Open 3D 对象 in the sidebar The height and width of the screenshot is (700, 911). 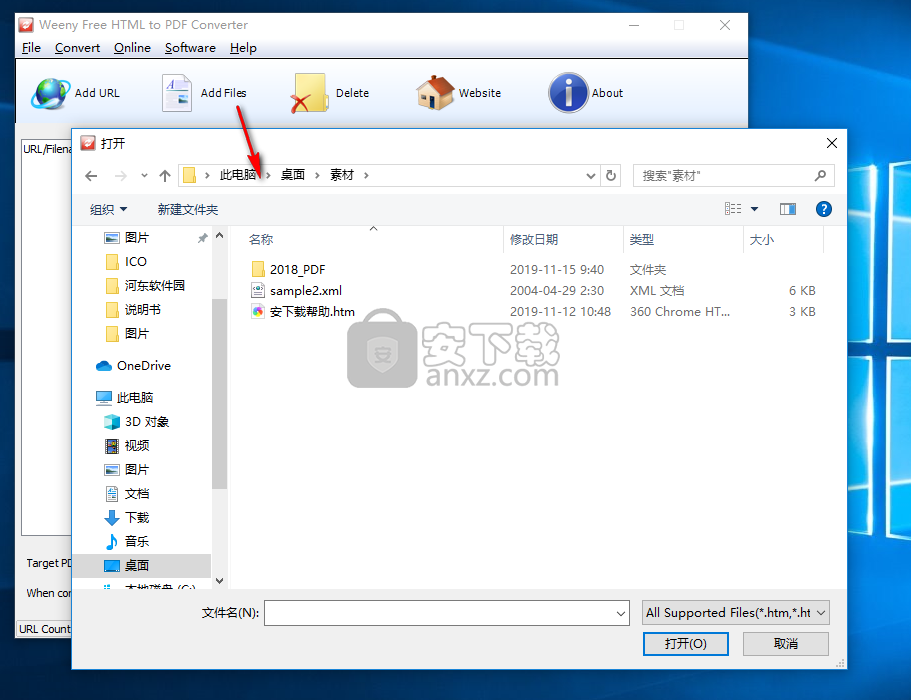[146, 421]
